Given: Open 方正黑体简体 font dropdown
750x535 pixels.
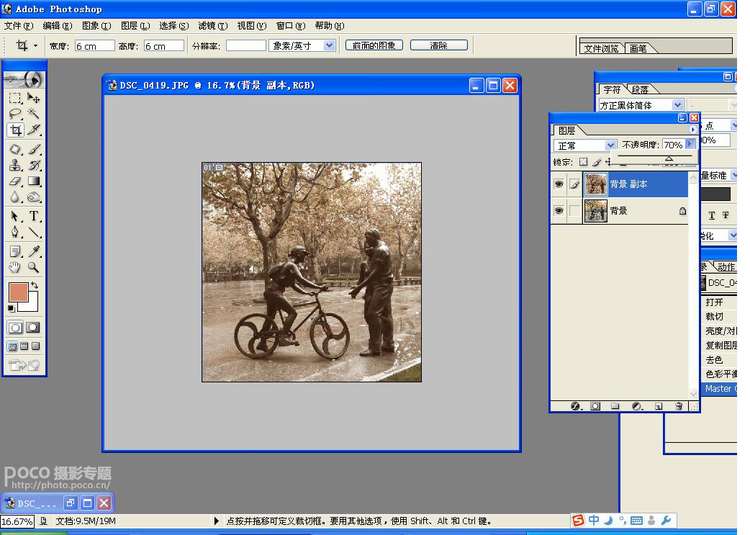Looking at the screenshot, I should (x=678, y=105).
